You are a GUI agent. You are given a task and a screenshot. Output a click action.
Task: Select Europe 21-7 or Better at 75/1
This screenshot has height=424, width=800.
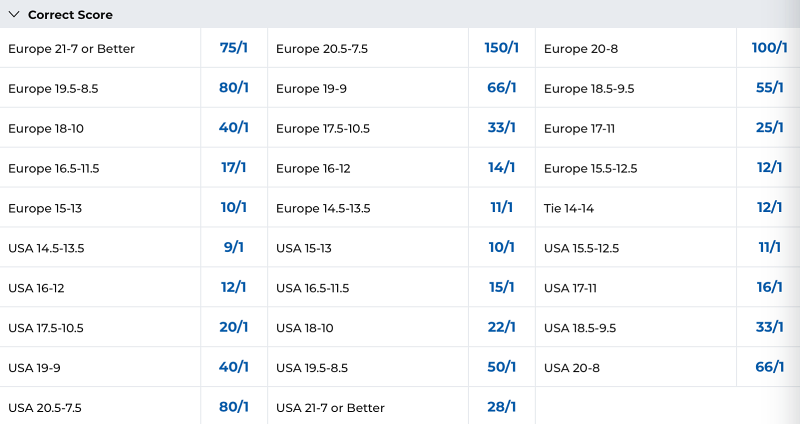click(234, 48)
